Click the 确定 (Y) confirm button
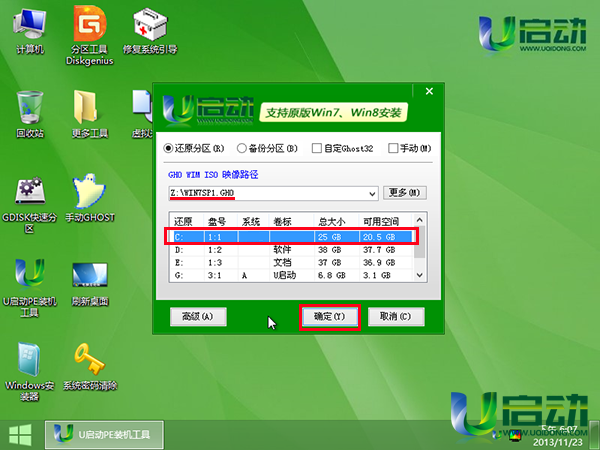 point(330,317)
